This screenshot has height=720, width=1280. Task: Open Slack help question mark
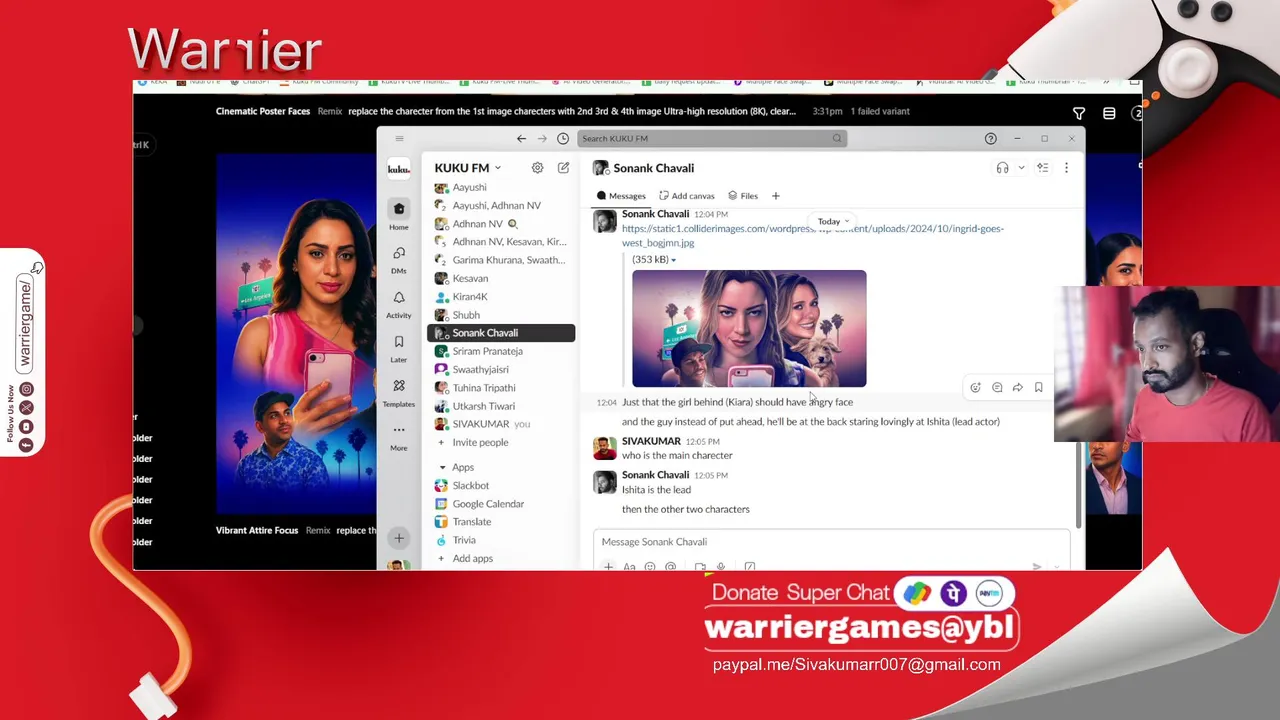[x=990, y=139]
